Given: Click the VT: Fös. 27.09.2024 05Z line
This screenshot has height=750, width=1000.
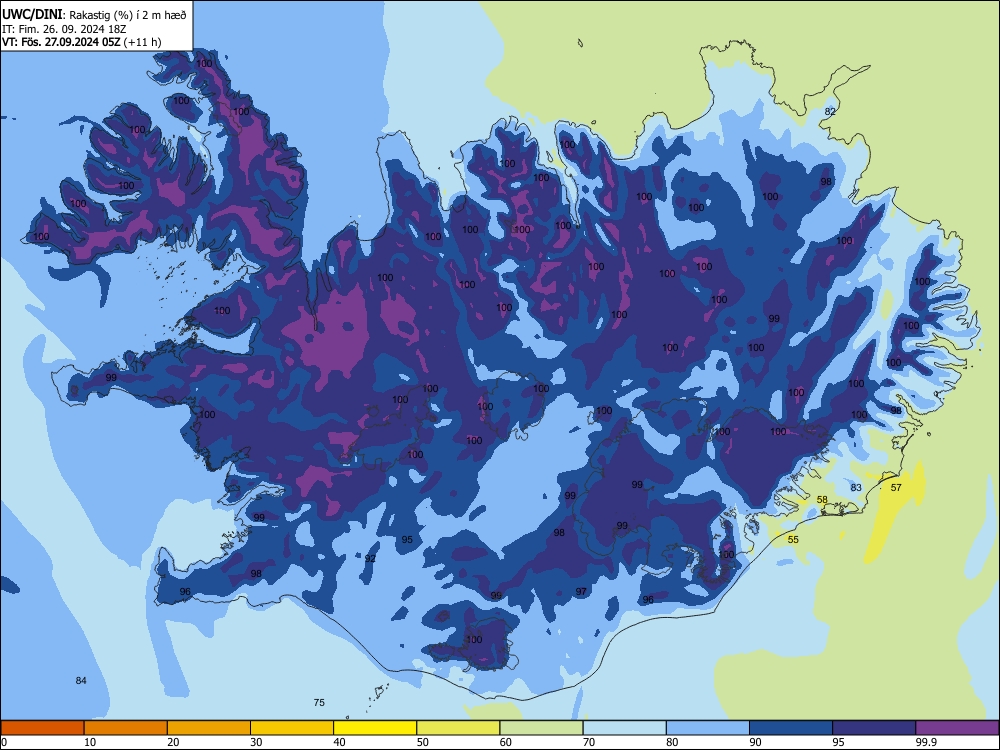Looking at the screenshot, I should tap(82, 42).
